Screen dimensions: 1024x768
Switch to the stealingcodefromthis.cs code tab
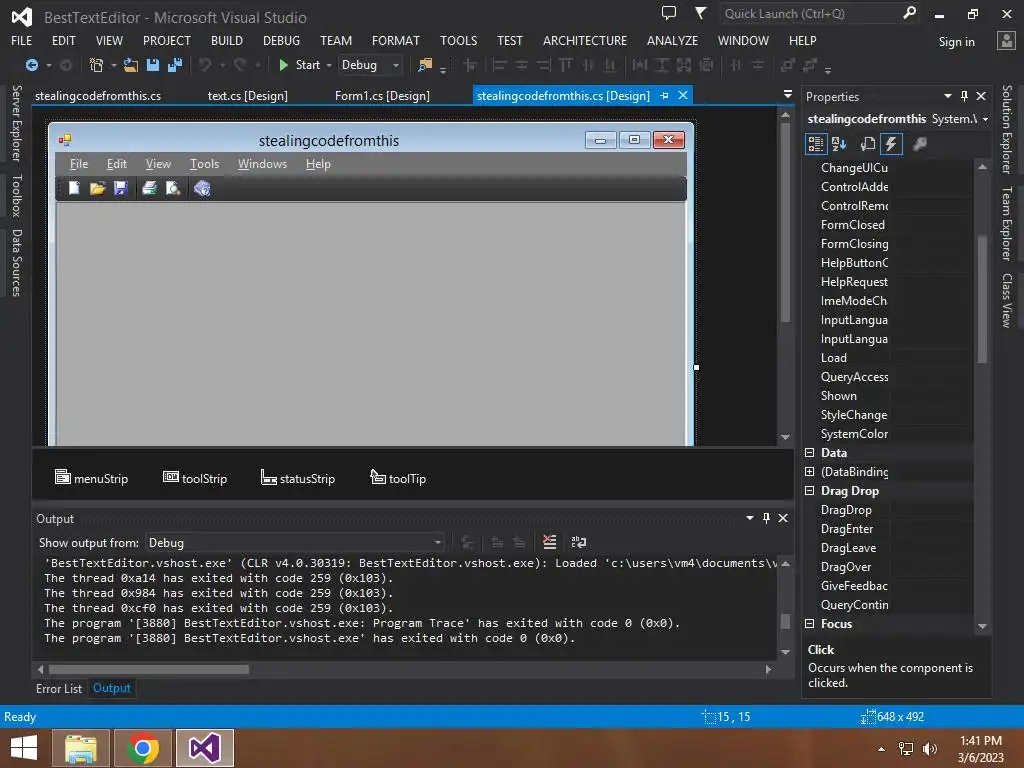pyautogui.click(x=98, y=96)
